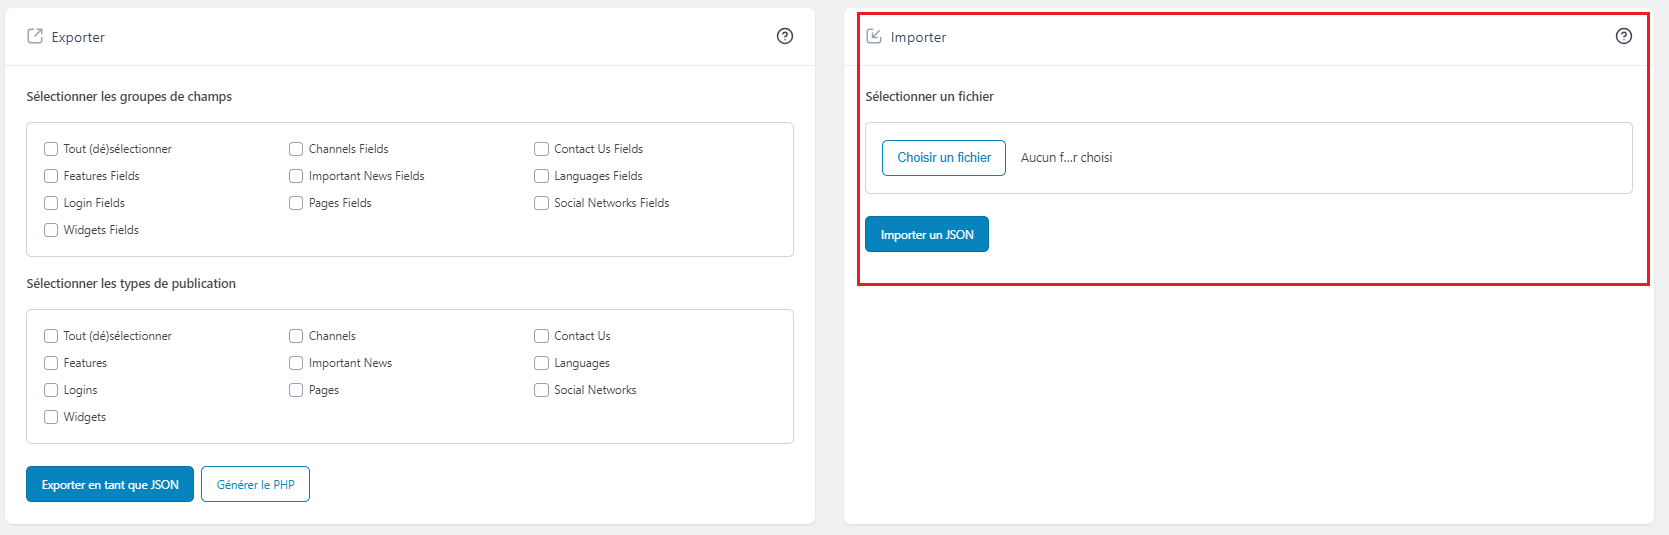Click the help icon in Exporter panel
Image resolution: width=1669 pixels, height=535 pixels.
tap(785, 36)
